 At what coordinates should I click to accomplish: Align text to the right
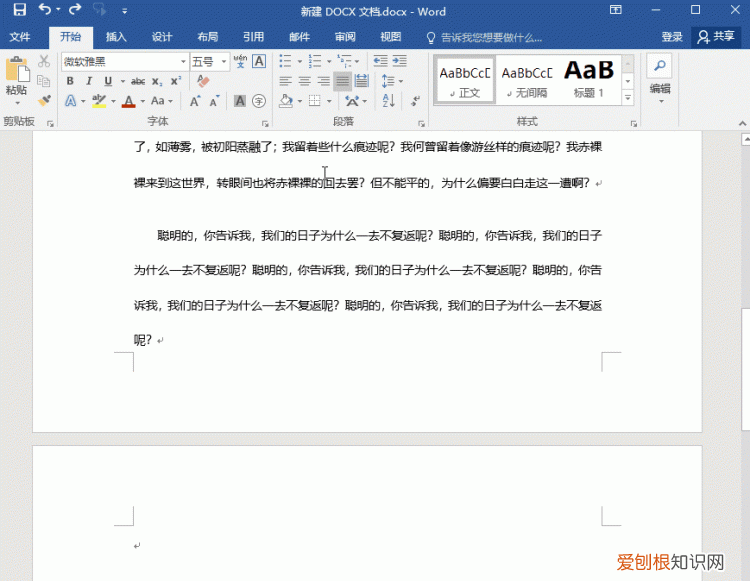[x=324, y=81]
